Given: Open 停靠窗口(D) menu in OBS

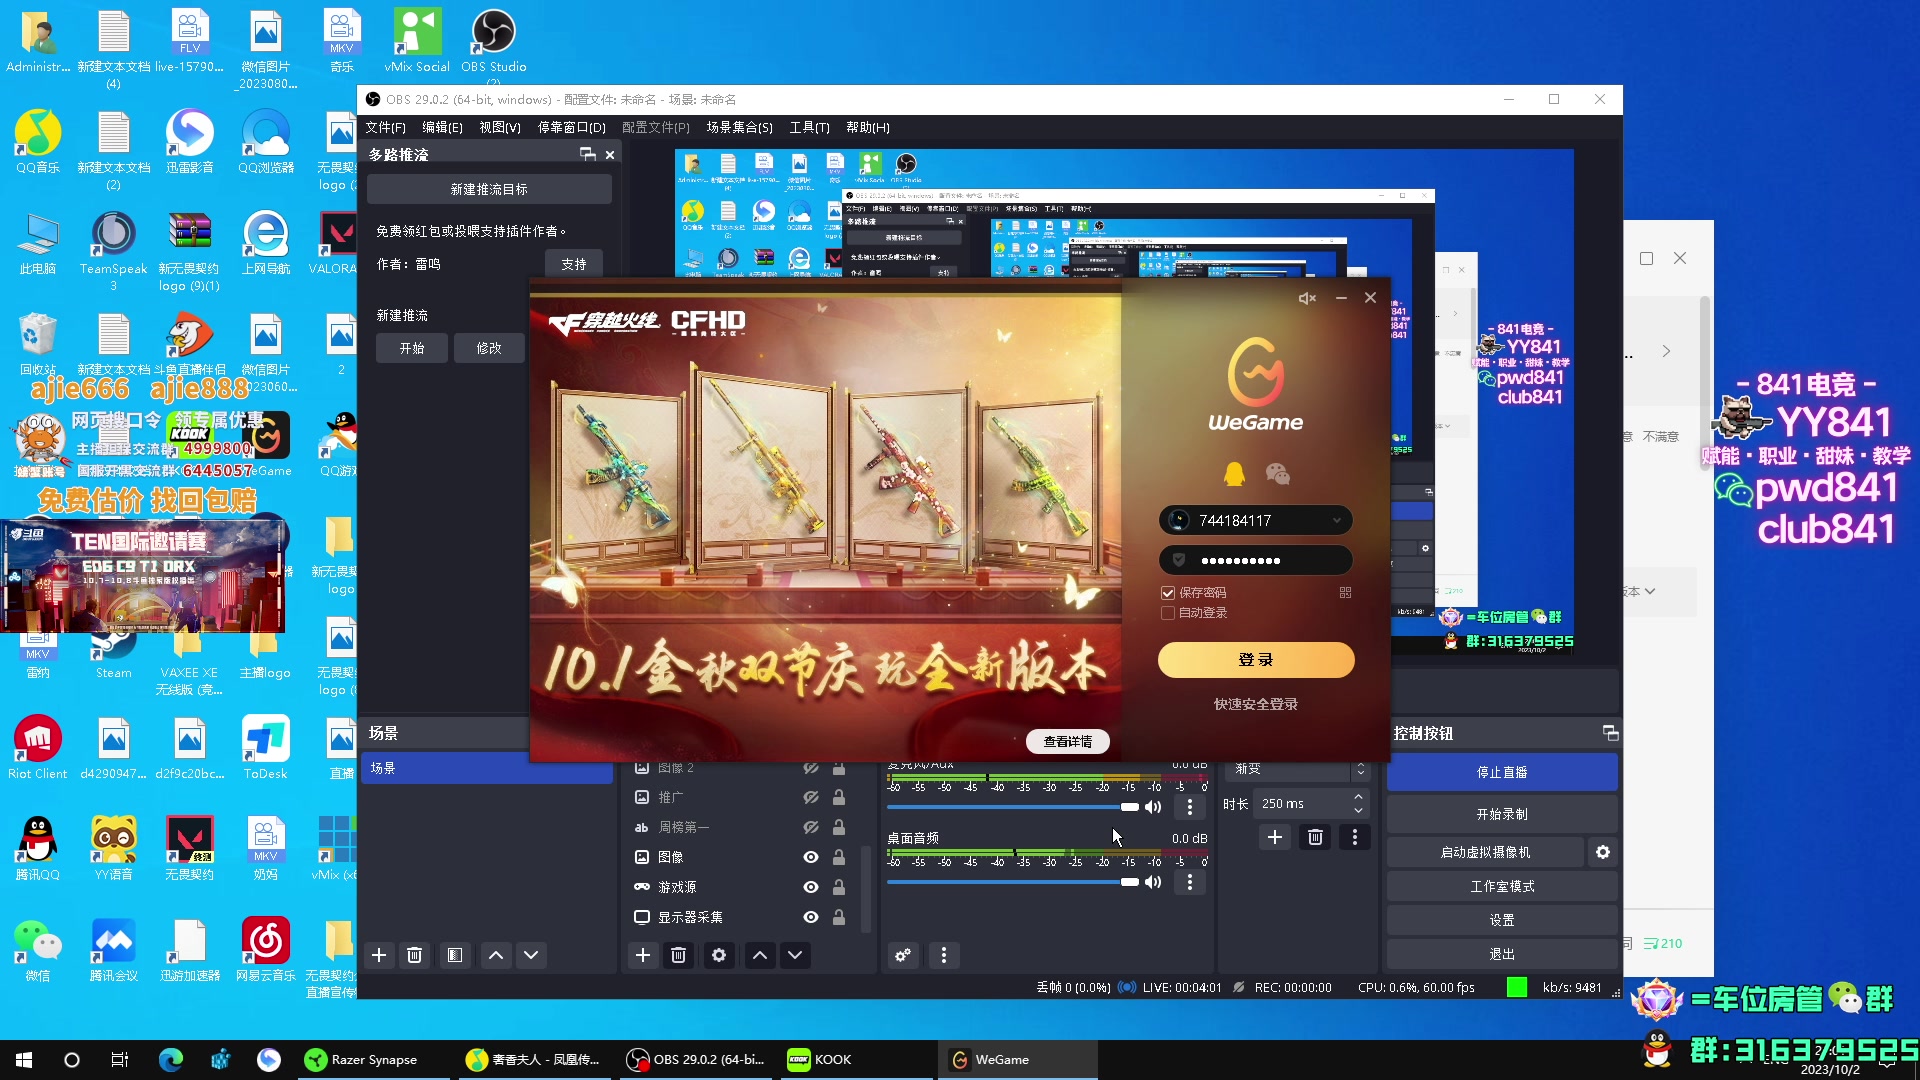Looking at the screenshot, I should 572,127.
